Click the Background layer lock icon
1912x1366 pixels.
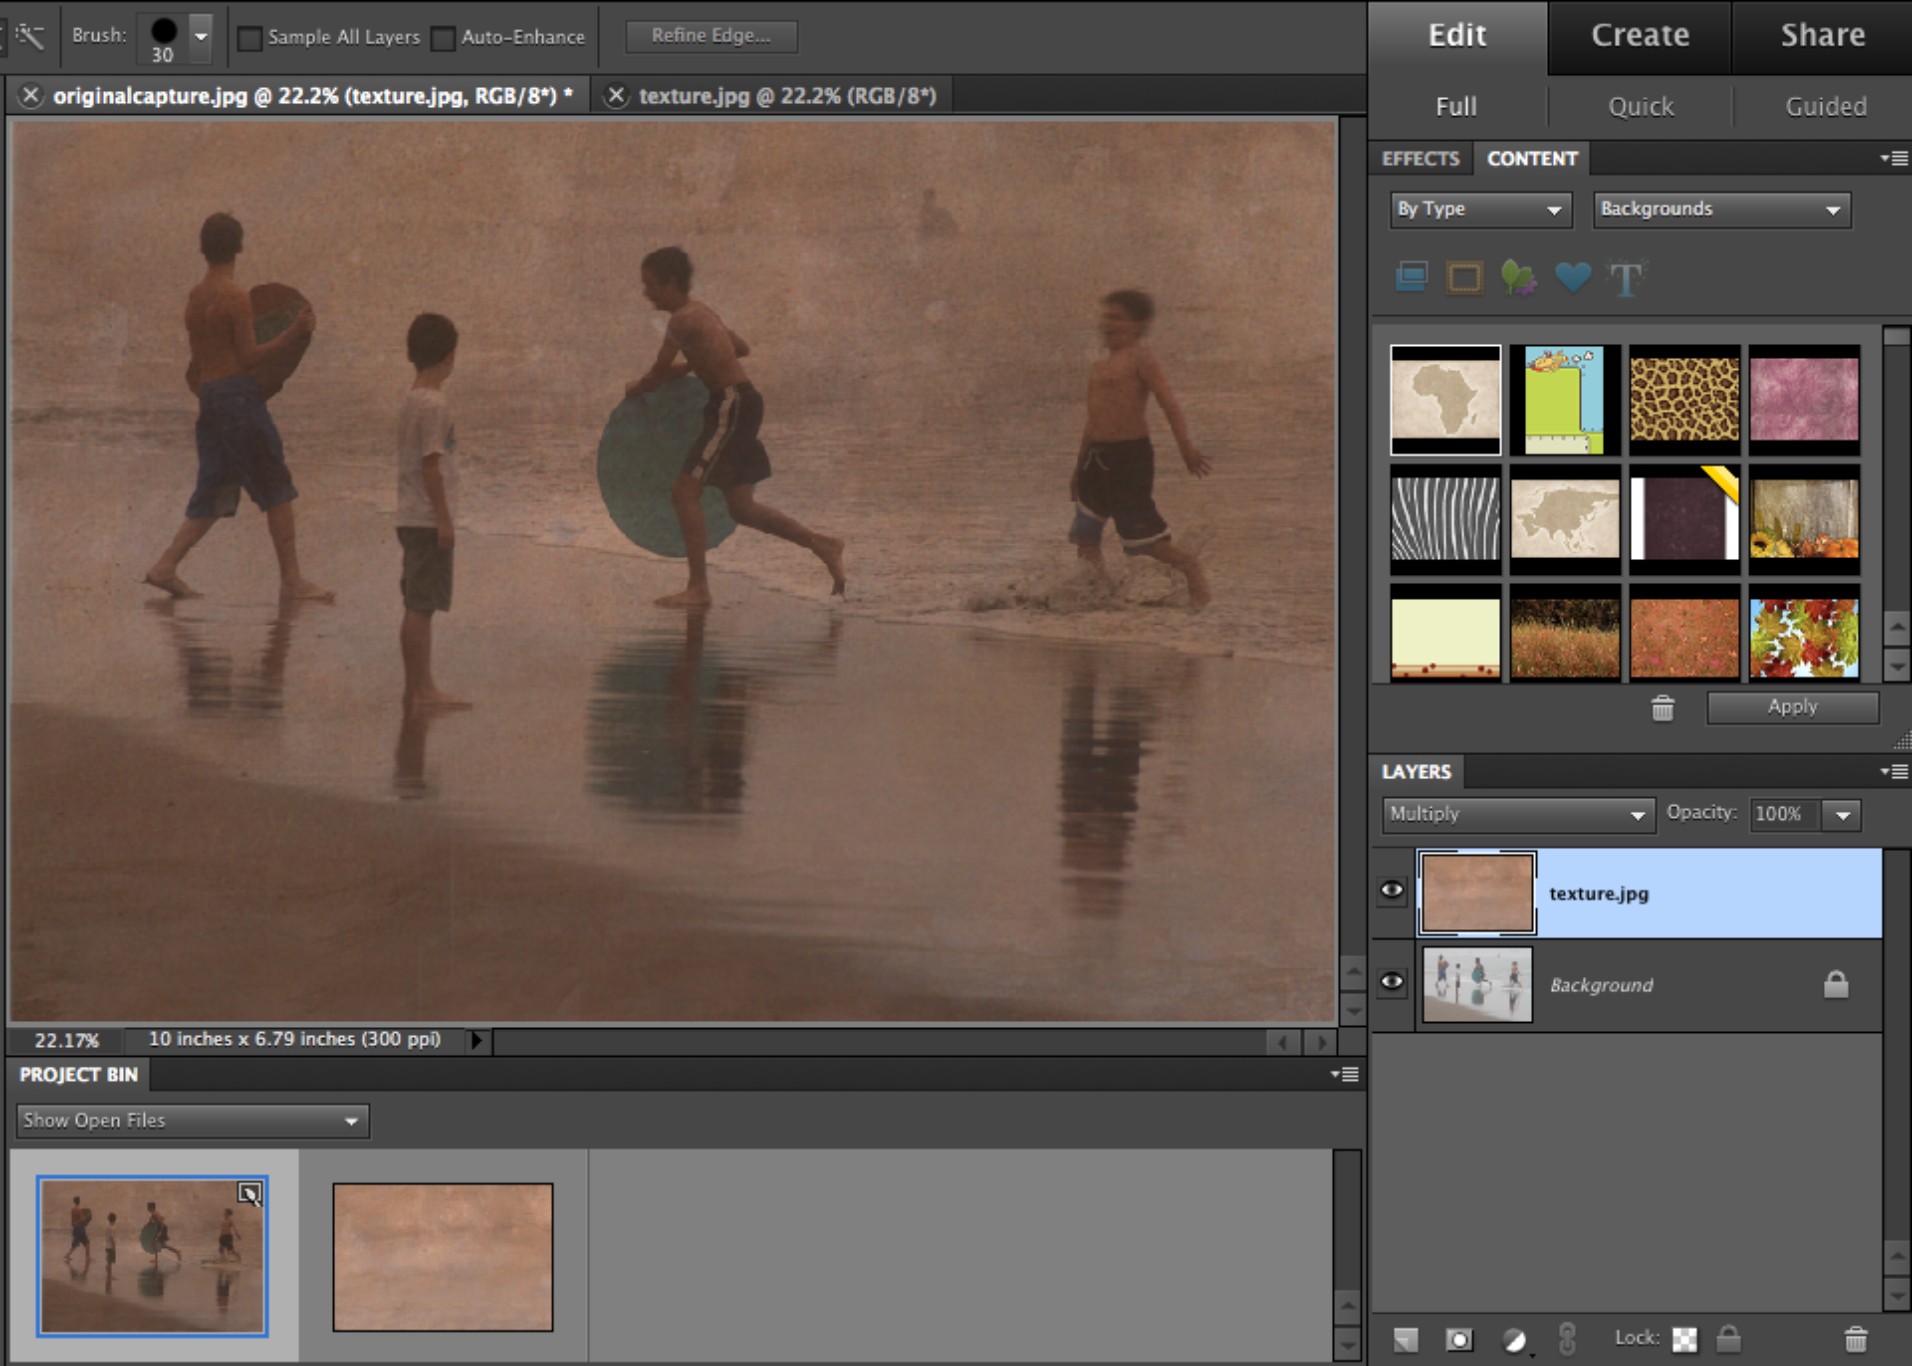(x=1835, y=984)
